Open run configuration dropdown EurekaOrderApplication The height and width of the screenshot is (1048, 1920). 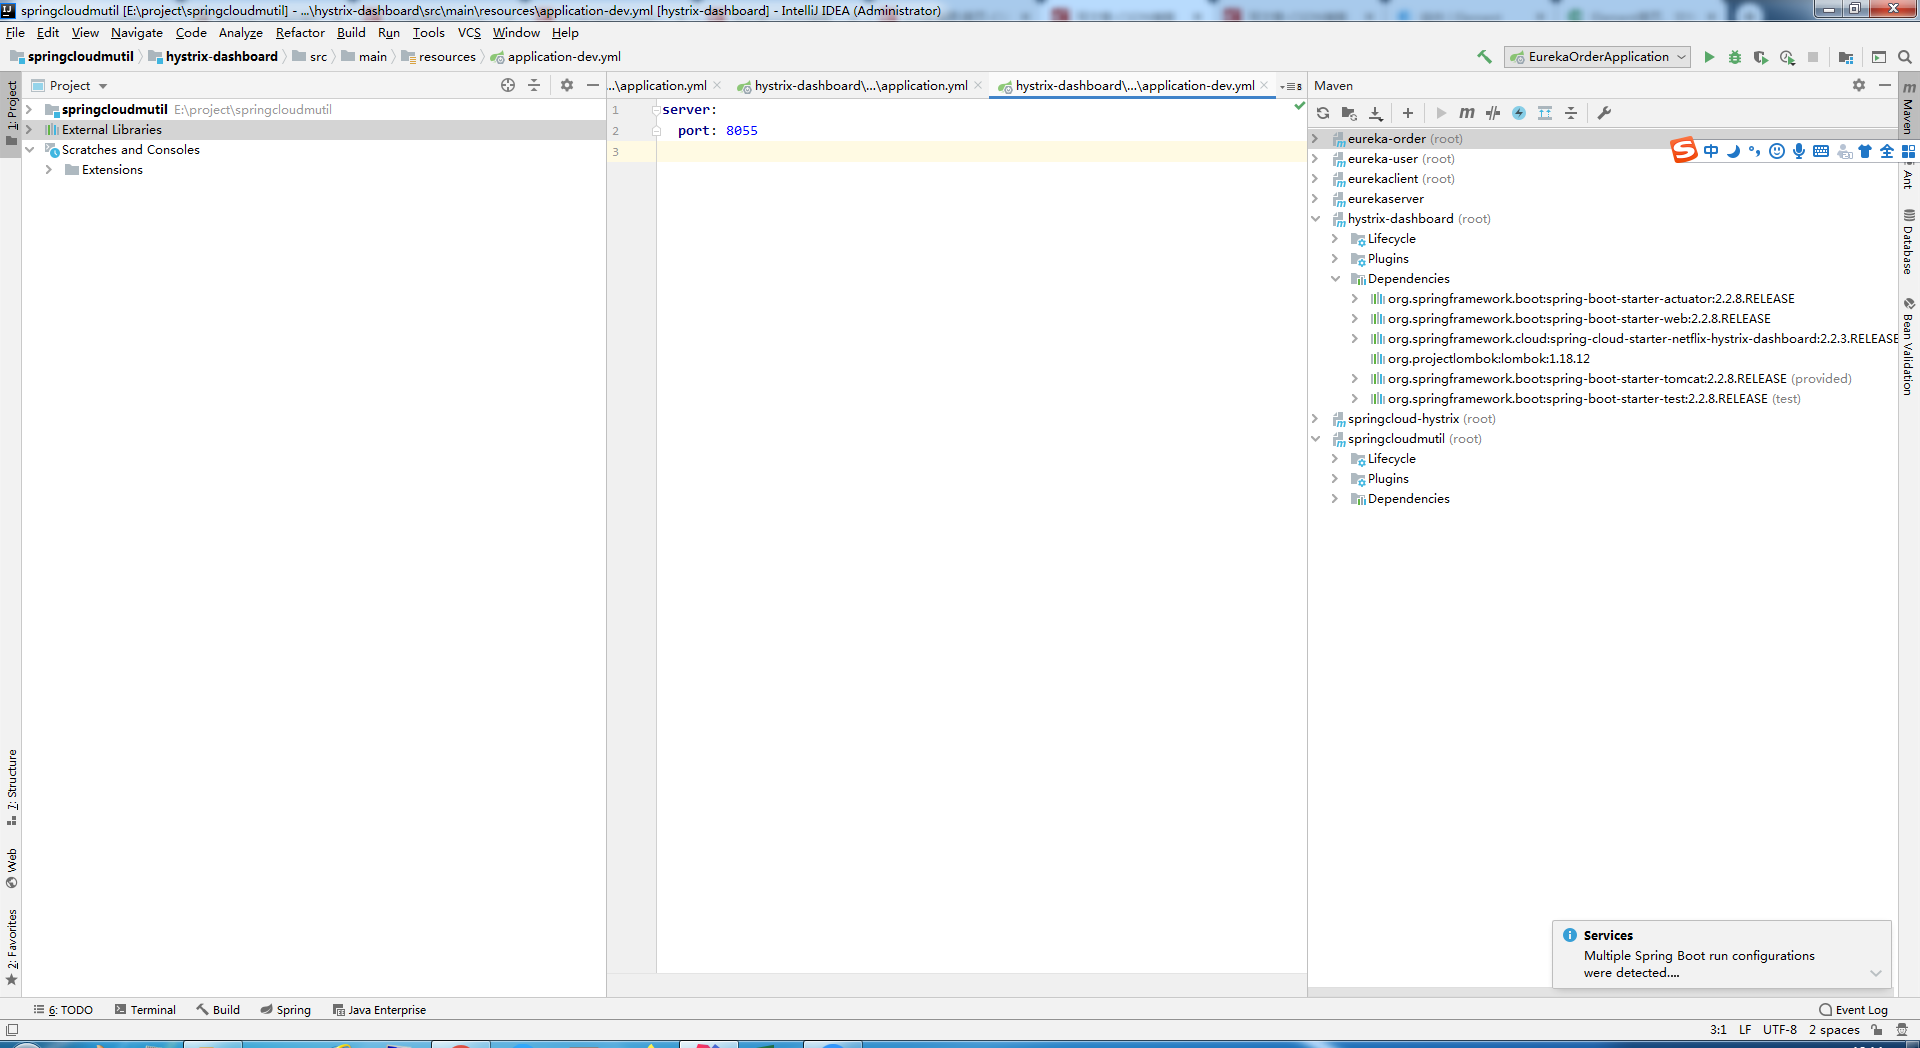(1598, 57)
